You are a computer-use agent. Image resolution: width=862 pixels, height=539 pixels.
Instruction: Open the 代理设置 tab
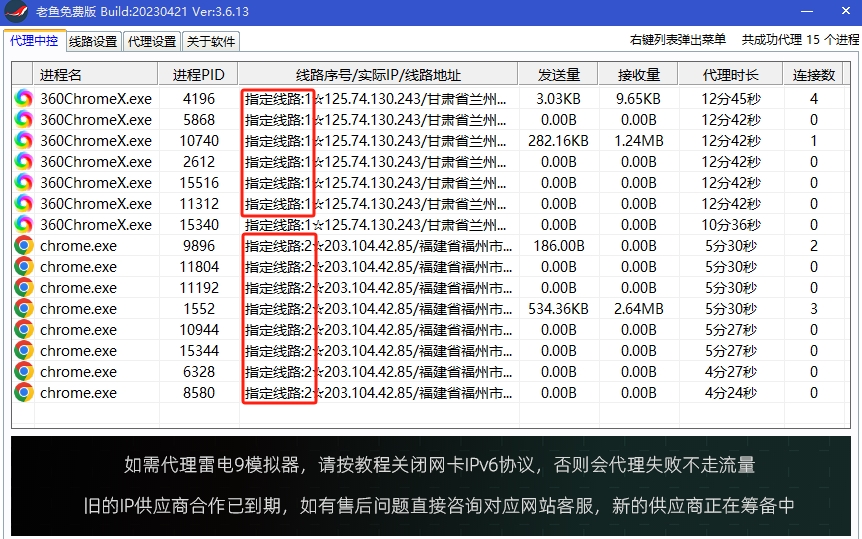152,42
